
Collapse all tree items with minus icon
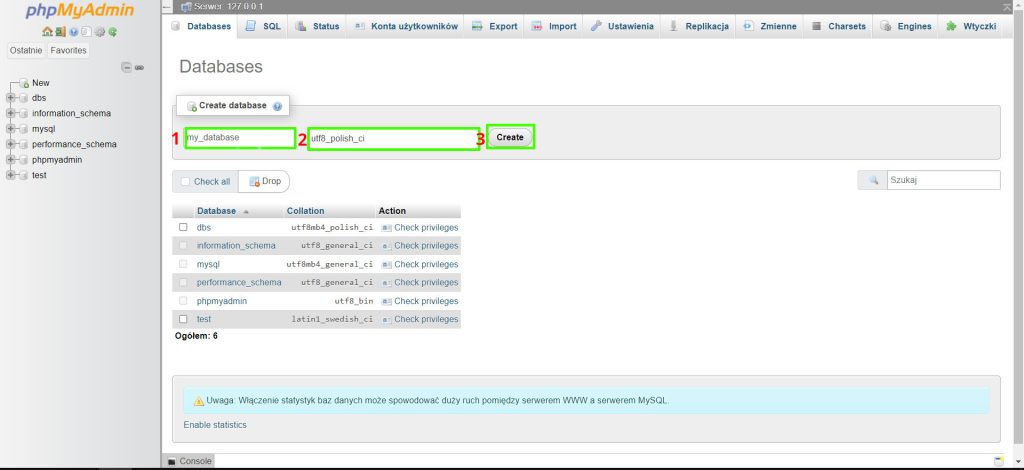[126, 67]
